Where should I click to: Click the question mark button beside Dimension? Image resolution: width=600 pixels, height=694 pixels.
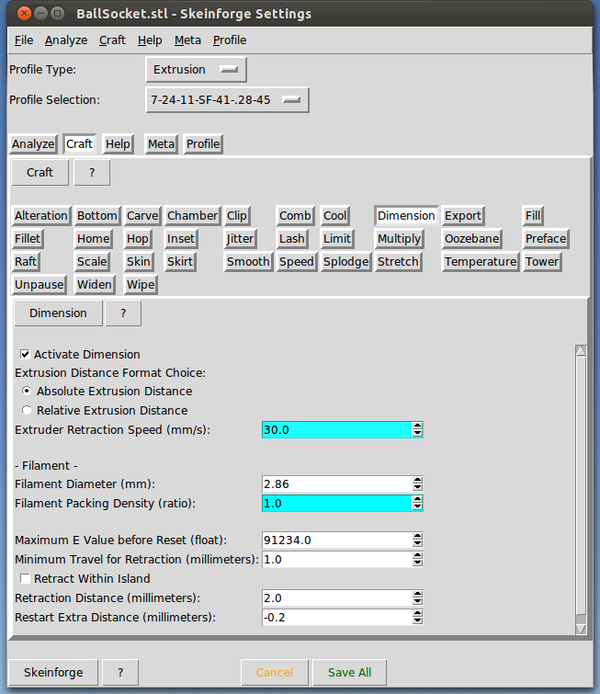(123, 313)
